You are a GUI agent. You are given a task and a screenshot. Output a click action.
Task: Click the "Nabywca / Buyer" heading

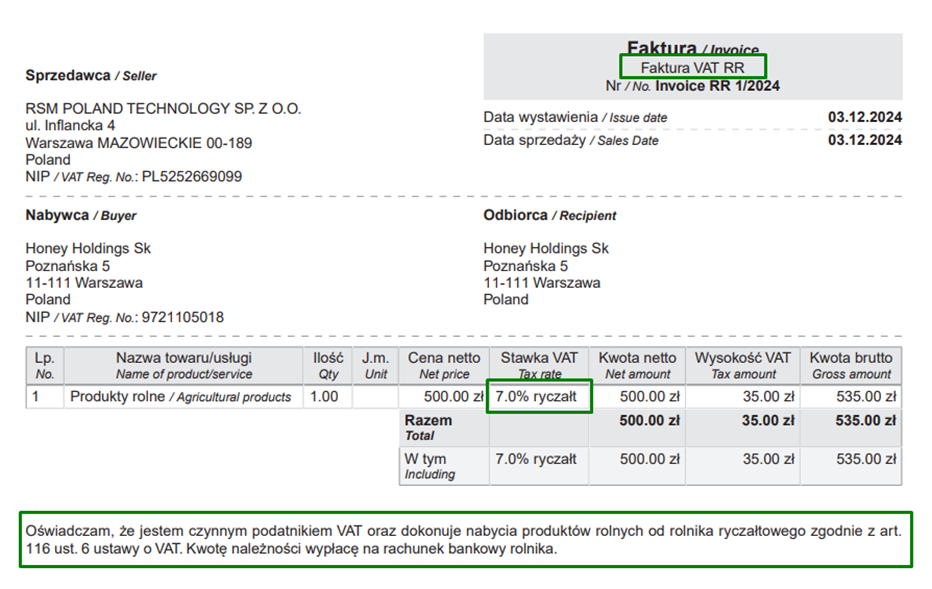click(x=81, y=215)
